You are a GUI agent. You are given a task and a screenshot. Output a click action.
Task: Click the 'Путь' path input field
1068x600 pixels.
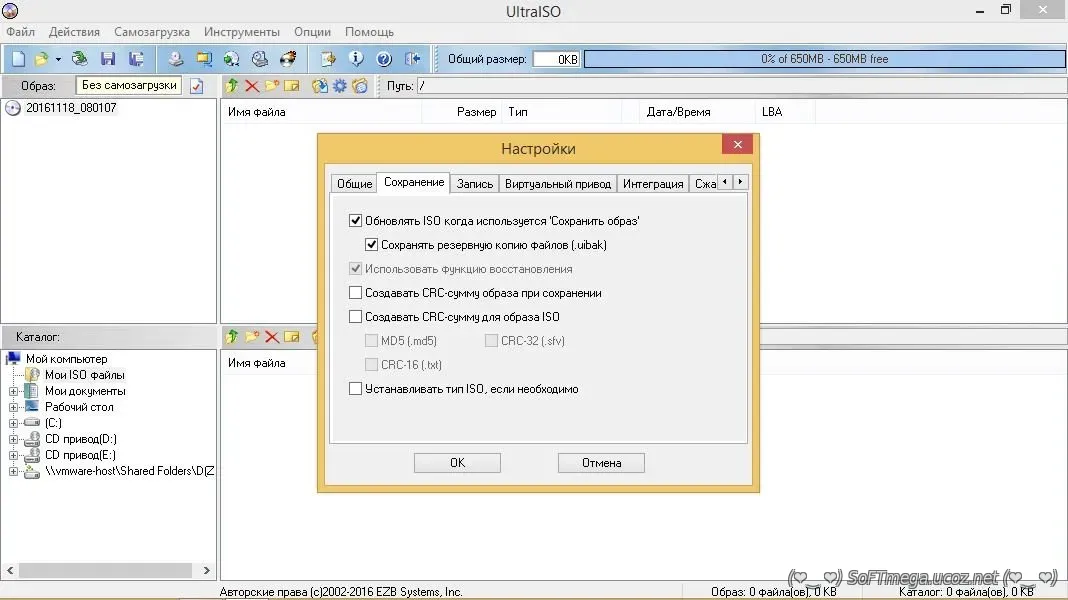point(740,86)
